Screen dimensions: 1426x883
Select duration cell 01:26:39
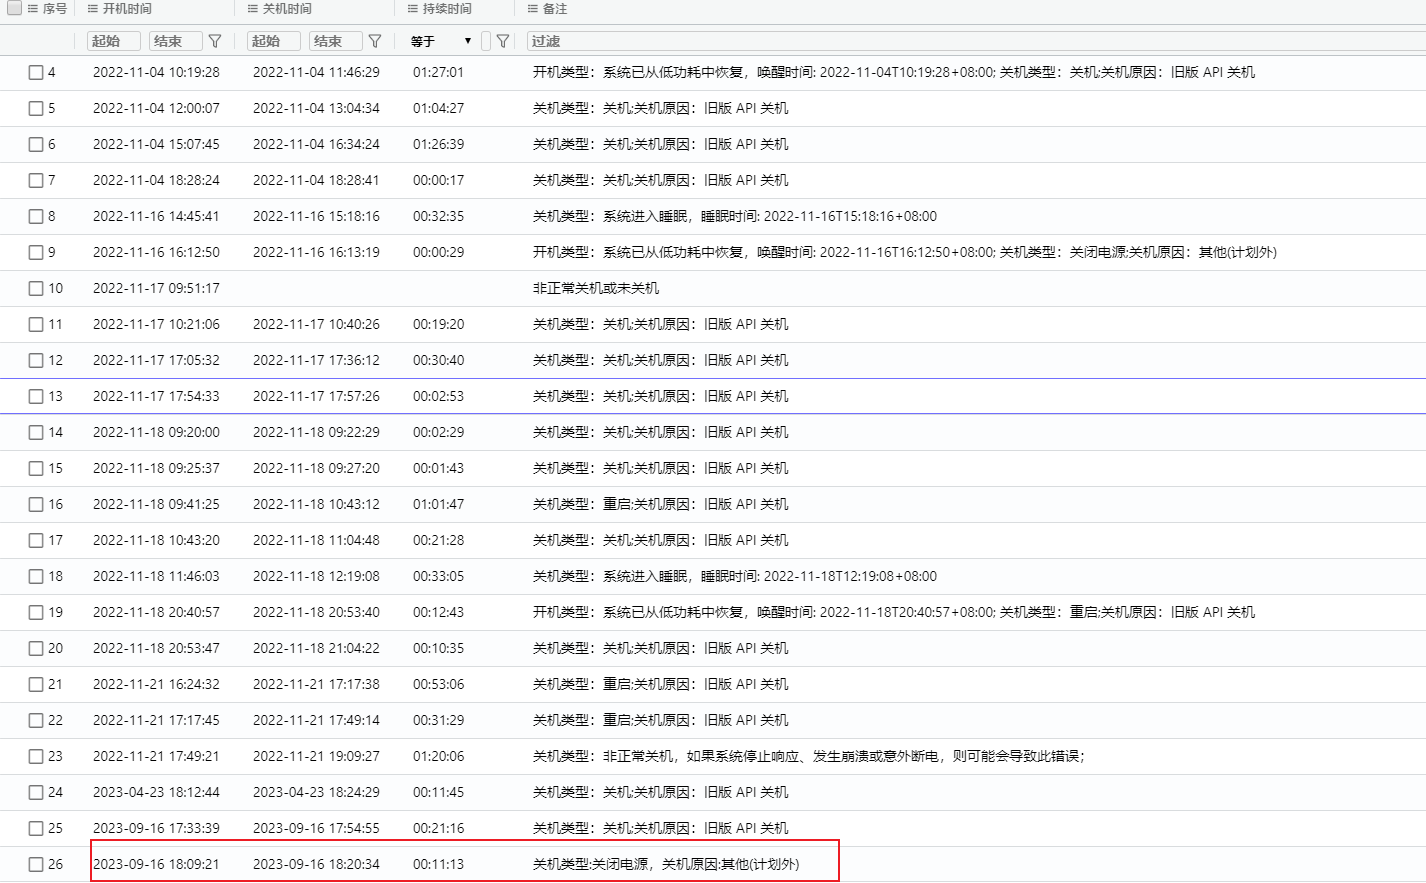tap(438, 144)
